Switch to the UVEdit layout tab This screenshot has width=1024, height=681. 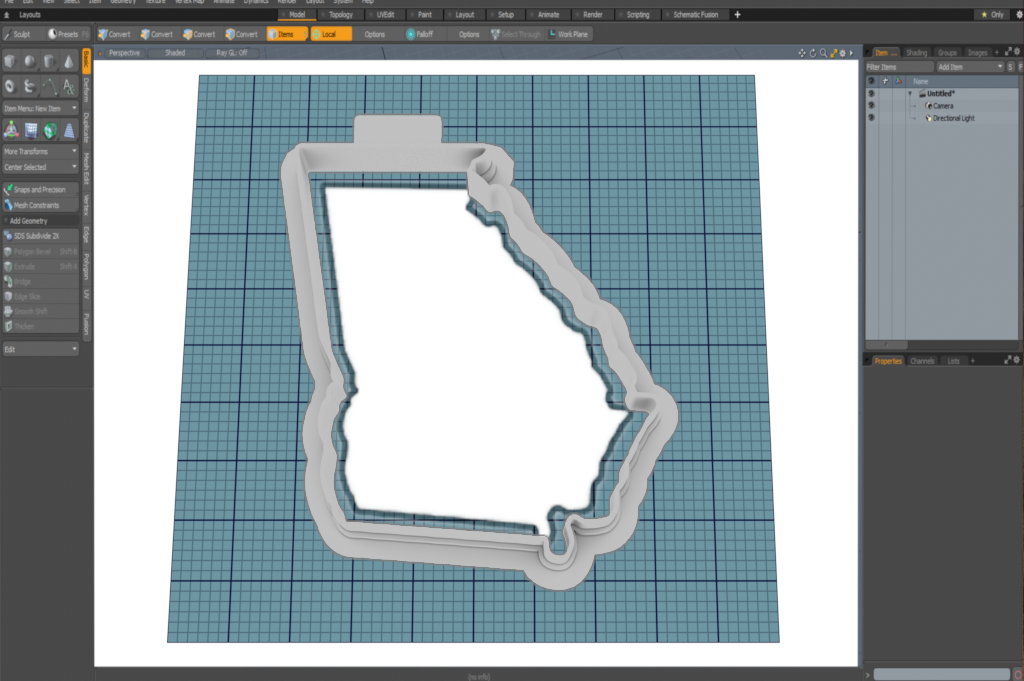(383, 14)
